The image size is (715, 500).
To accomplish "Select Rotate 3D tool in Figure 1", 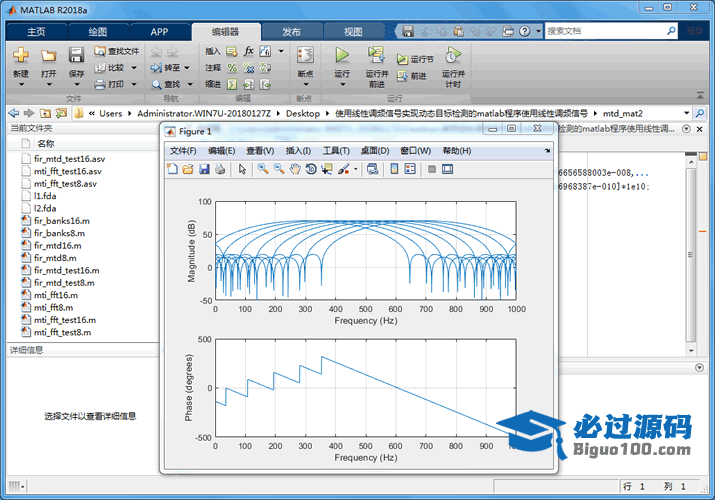I will click(x=311, y=169).
